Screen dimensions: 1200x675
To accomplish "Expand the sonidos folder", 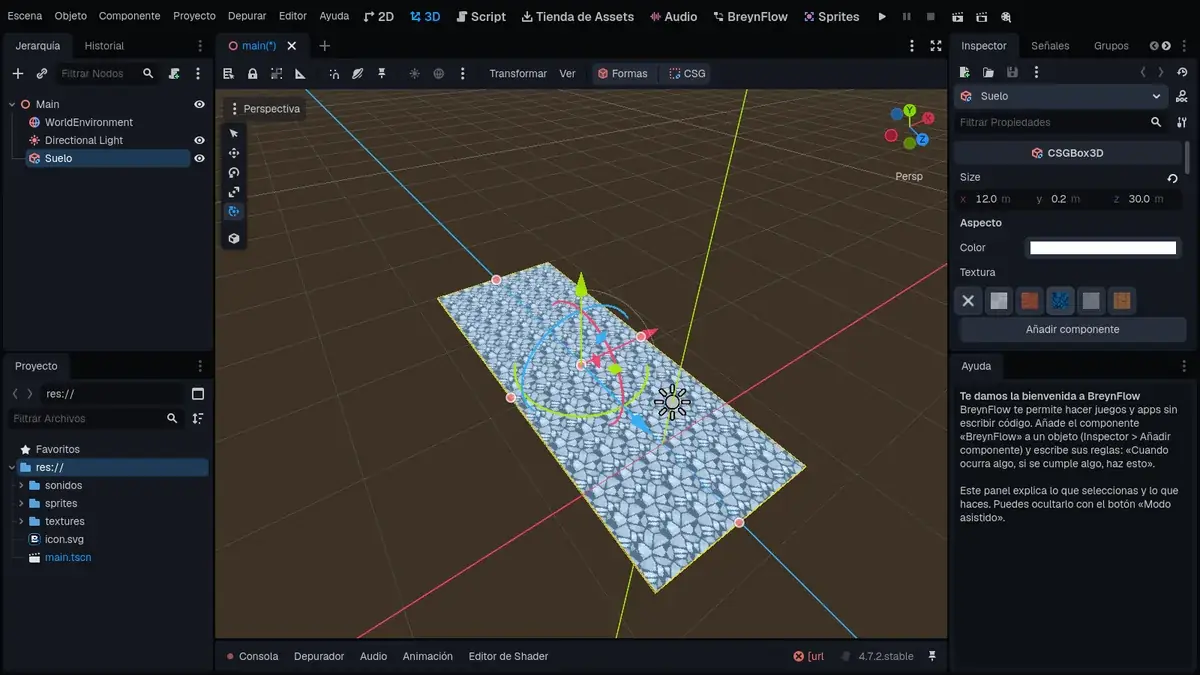I will coord(21,485).
